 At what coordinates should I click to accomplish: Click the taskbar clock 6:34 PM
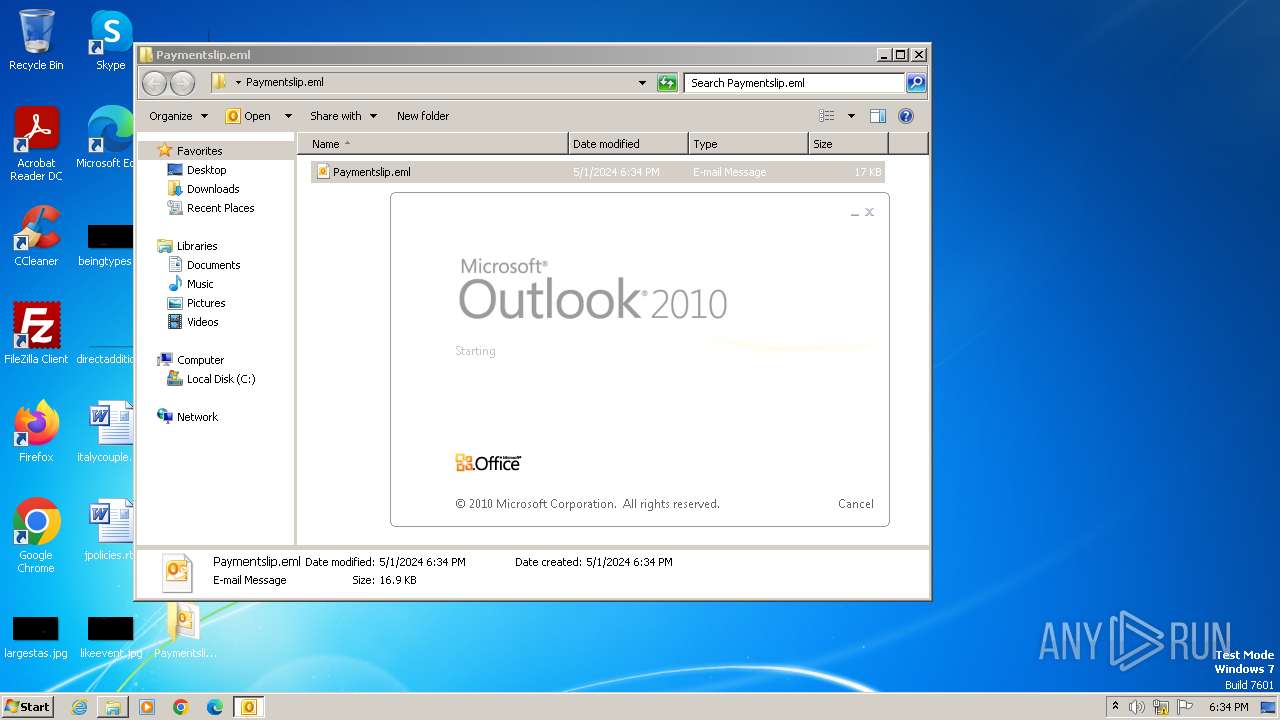click(x=1228, y=707)
